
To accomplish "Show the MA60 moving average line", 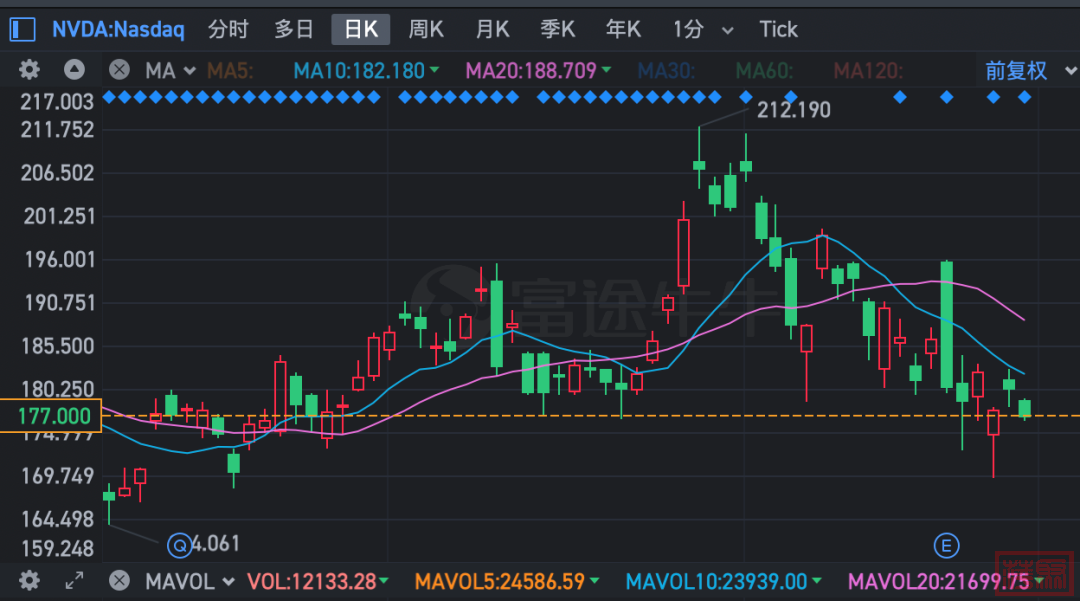I will click(766, 71).
